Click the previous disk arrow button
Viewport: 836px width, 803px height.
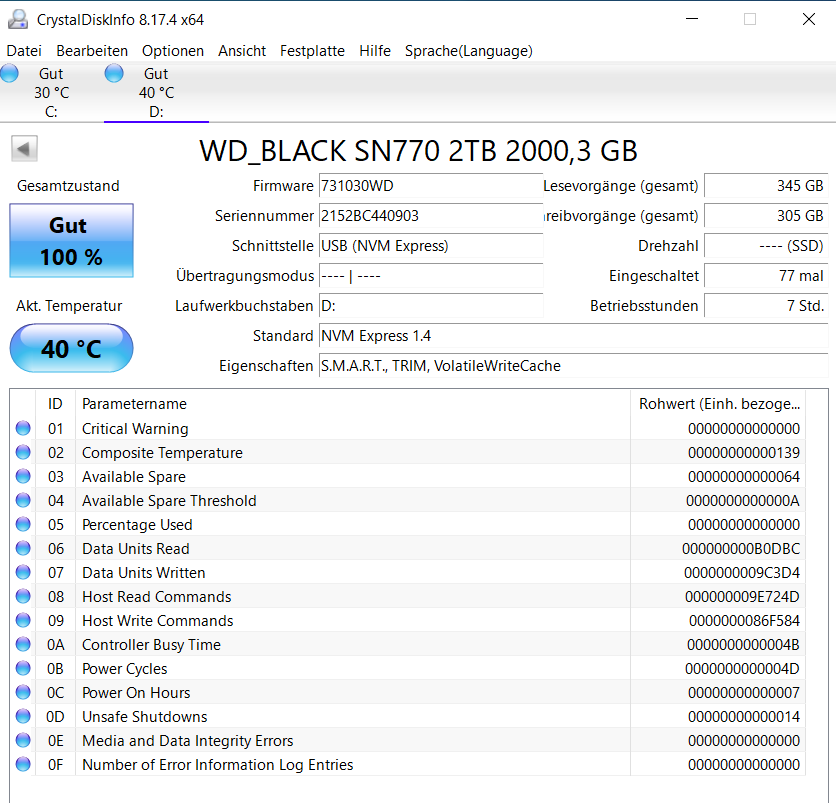pyautogui.click(x=24, y=148)
